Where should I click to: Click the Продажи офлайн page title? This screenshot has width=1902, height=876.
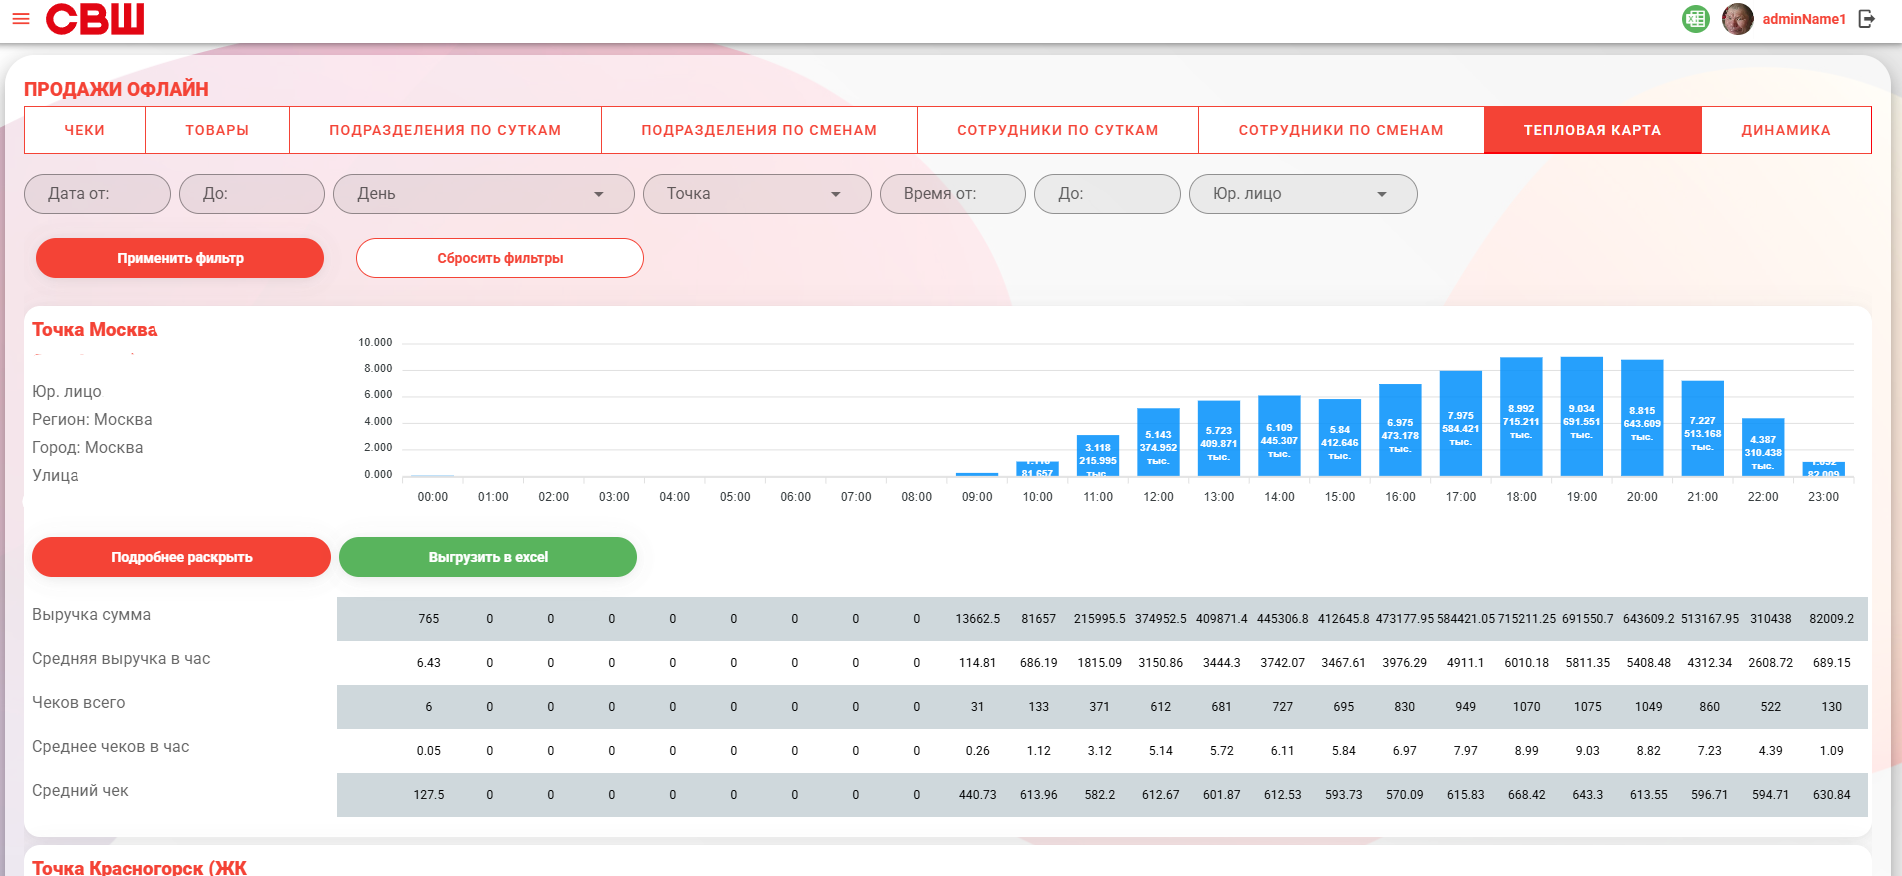[116, 89]
